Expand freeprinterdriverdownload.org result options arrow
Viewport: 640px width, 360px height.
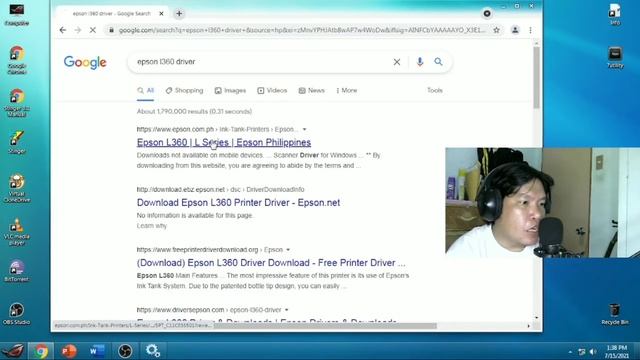288,250
